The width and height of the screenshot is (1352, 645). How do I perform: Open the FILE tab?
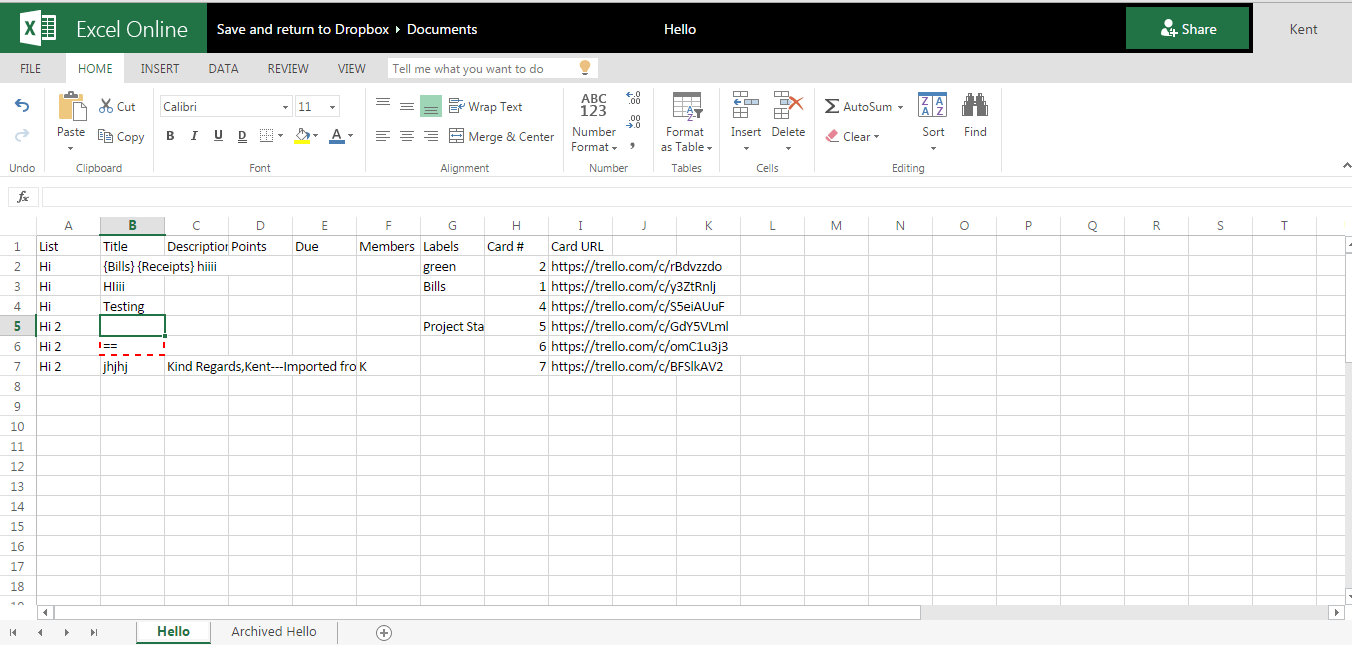[x=31, y=69]
